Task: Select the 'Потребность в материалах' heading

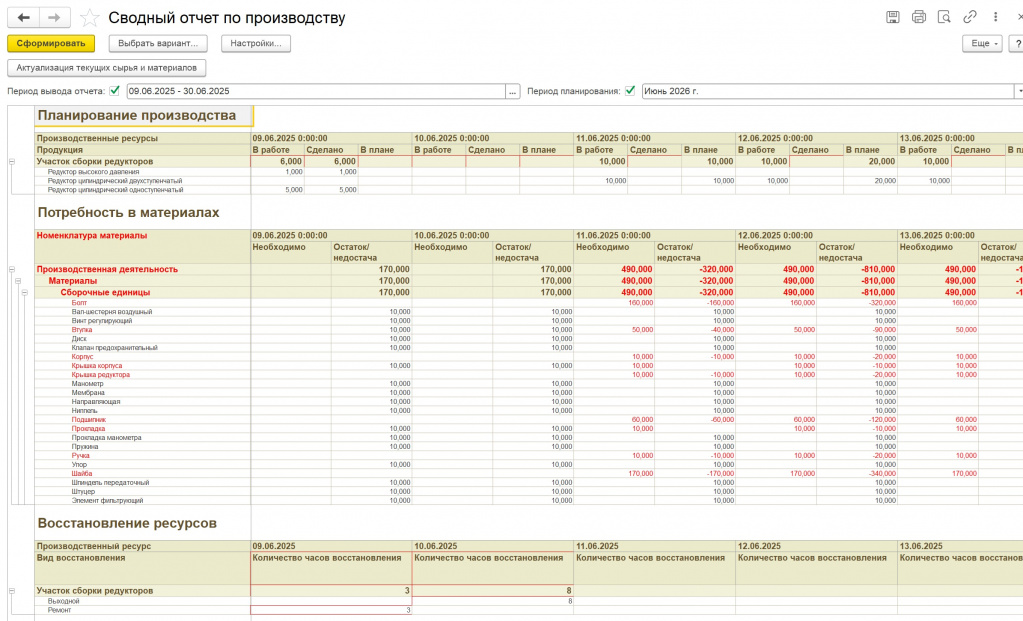Action: coord(129,213)
